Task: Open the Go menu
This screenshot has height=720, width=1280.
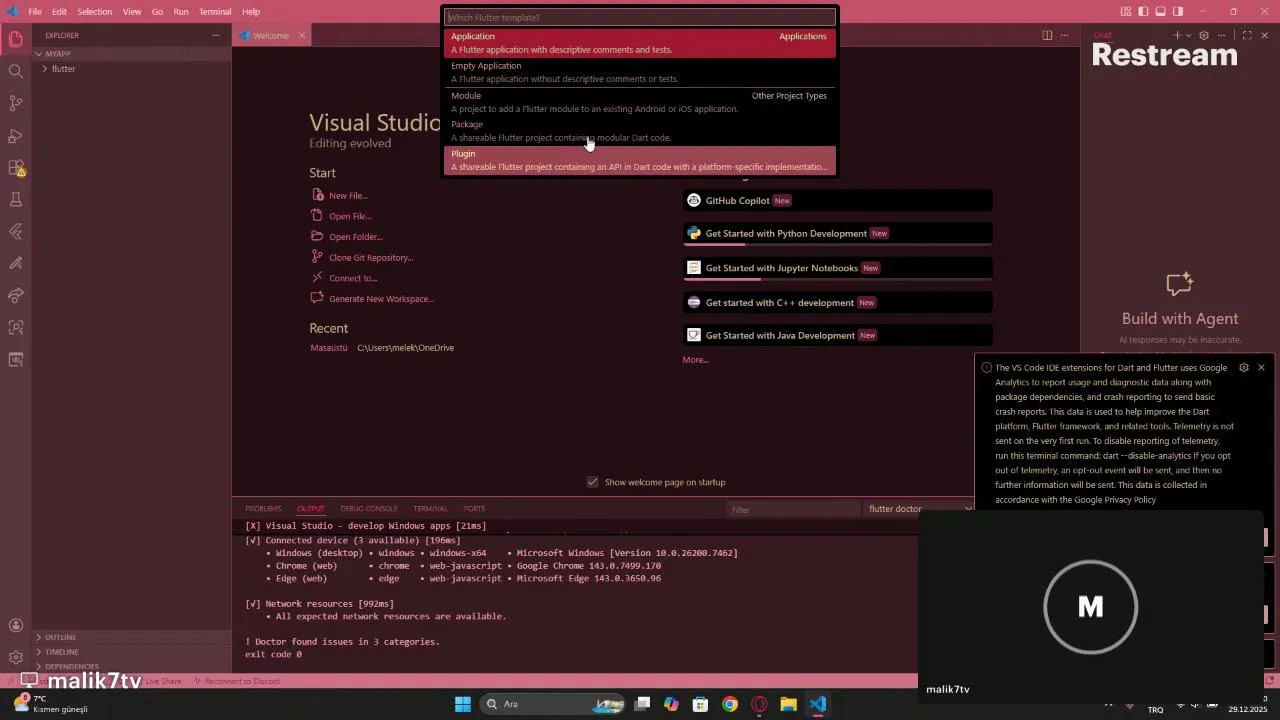Action: click(157, 11)
